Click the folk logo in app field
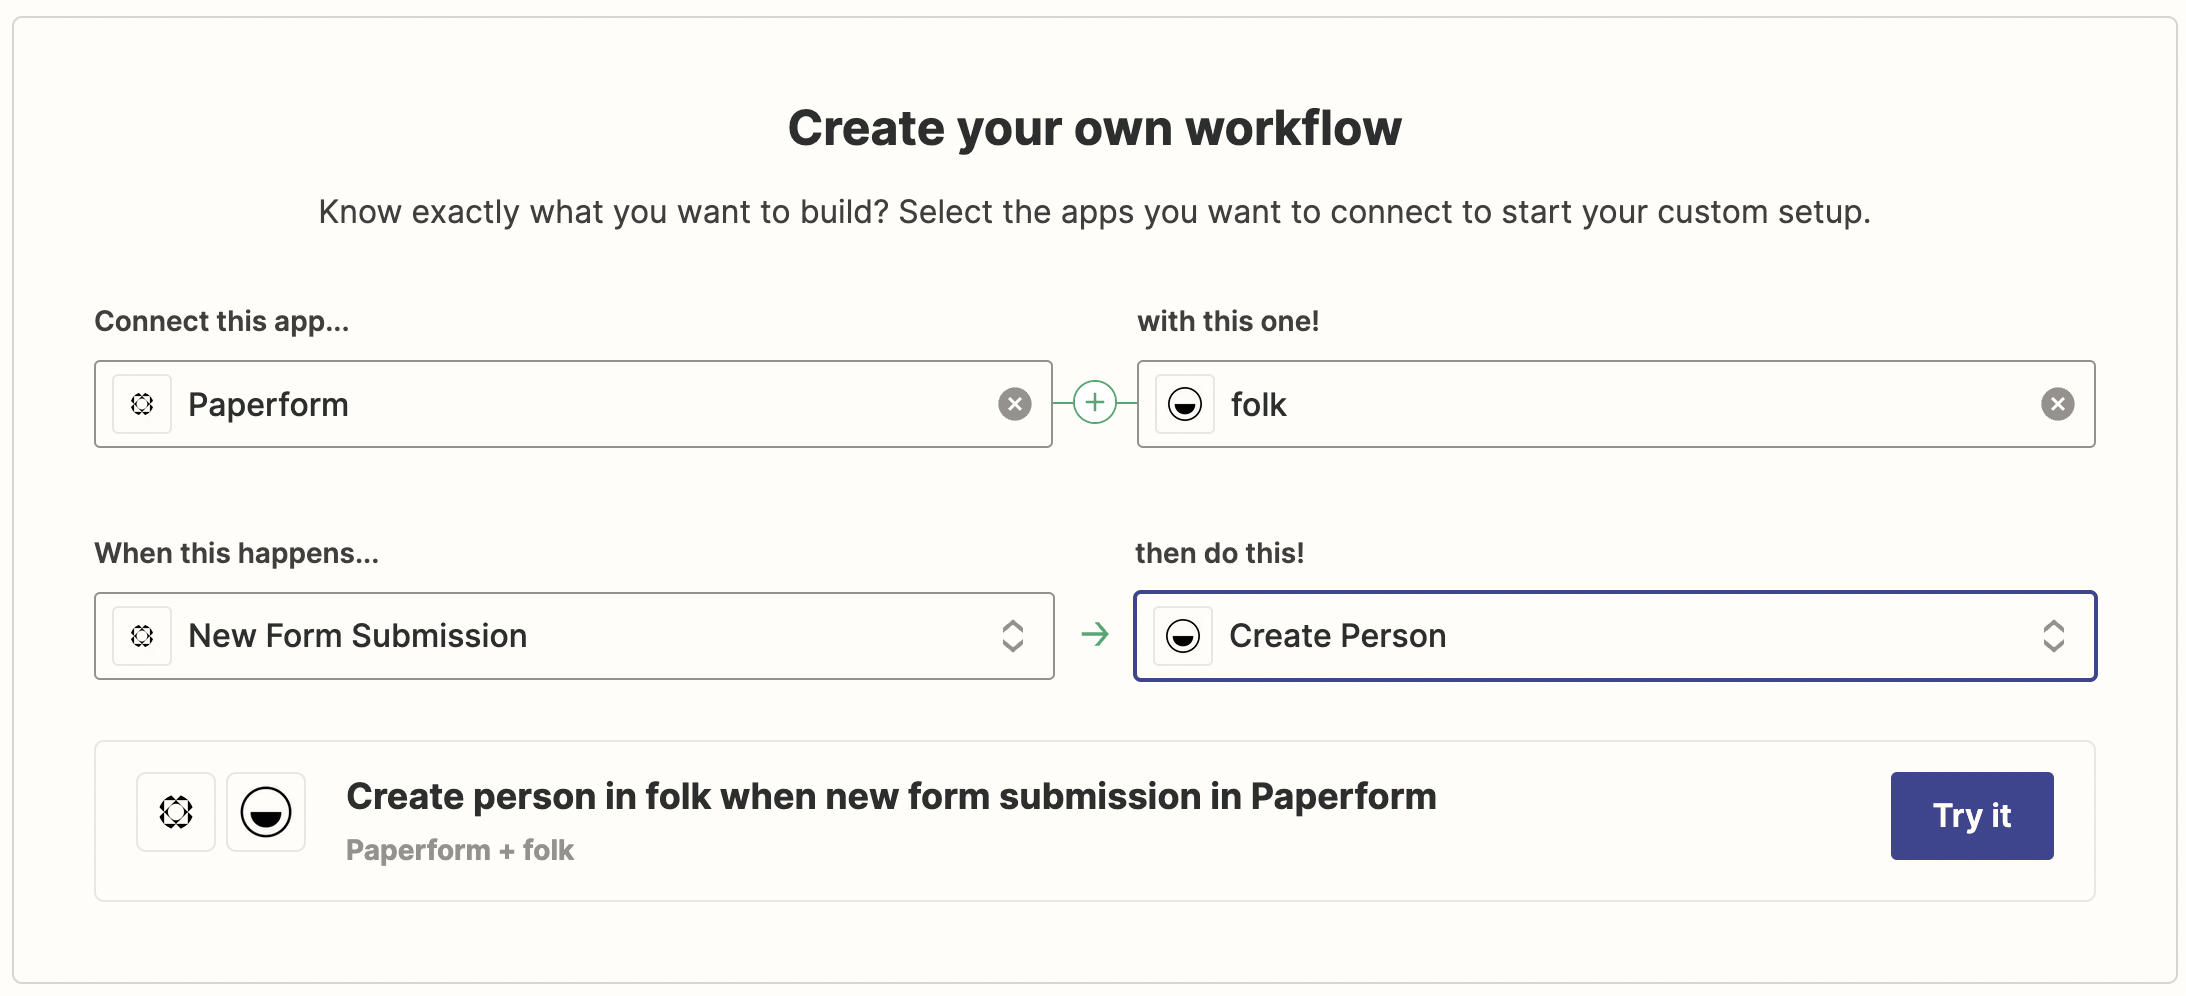Image resolution: width=2186 pixels, height=996 pixels. click(x=1185, y=404)
